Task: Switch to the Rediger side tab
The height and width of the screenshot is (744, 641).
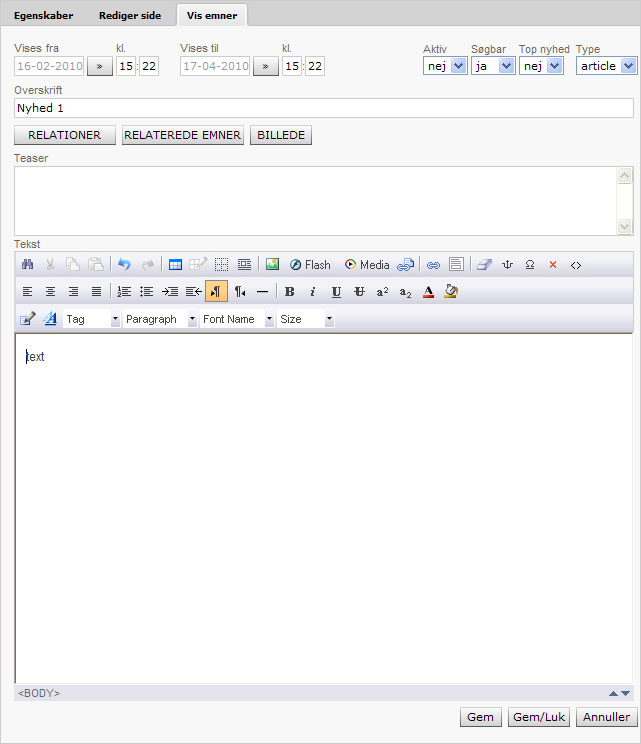Action: (129, 16)
